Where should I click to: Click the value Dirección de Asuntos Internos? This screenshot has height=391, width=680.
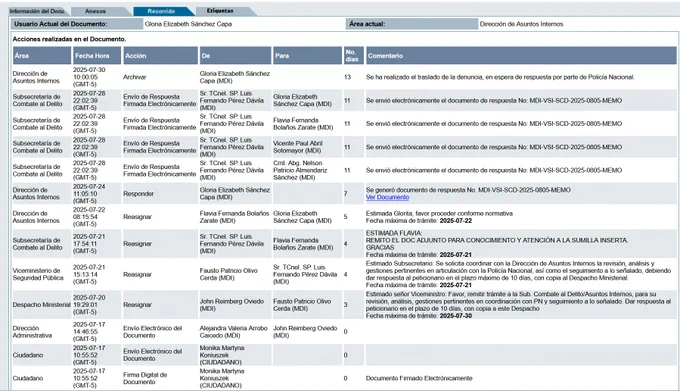tap(521, 24)
